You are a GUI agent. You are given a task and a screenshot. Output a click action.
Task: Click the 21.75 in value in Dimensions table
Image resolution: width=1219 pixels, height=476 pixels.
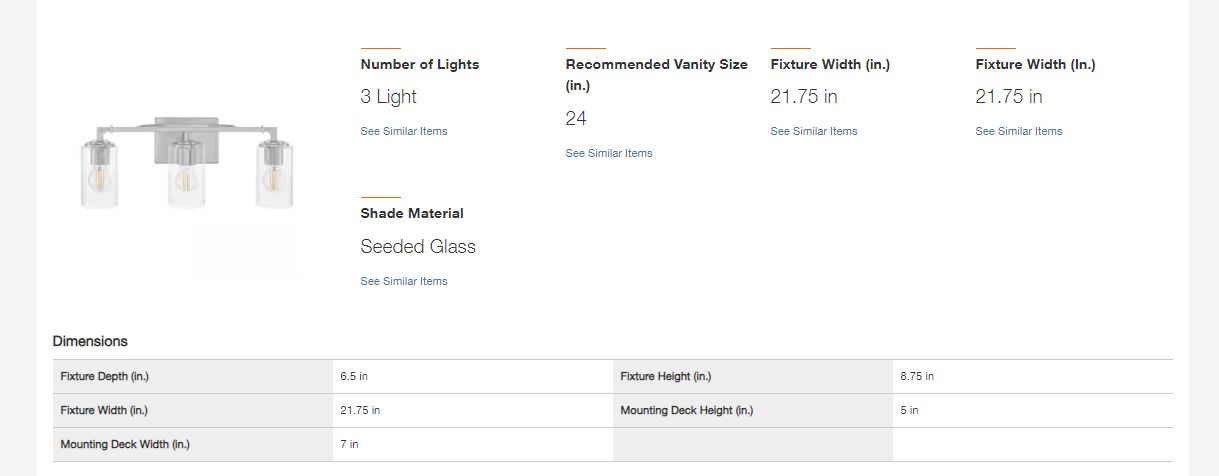[360, 411]
